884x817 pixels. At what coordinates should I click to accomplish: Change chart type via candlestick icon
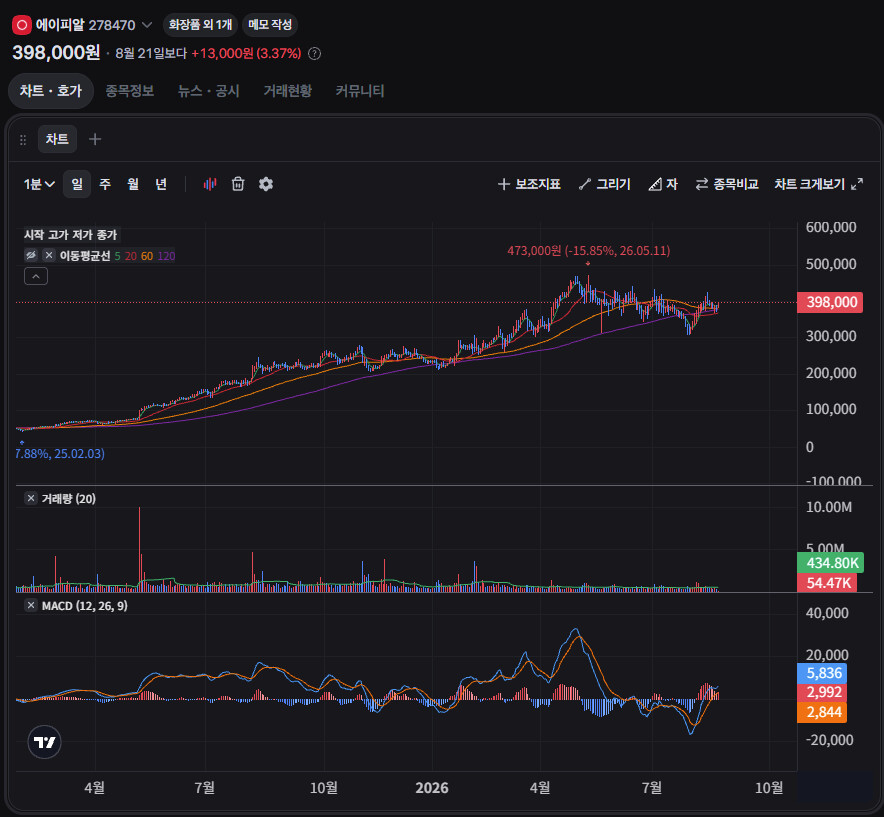(210, 184)
